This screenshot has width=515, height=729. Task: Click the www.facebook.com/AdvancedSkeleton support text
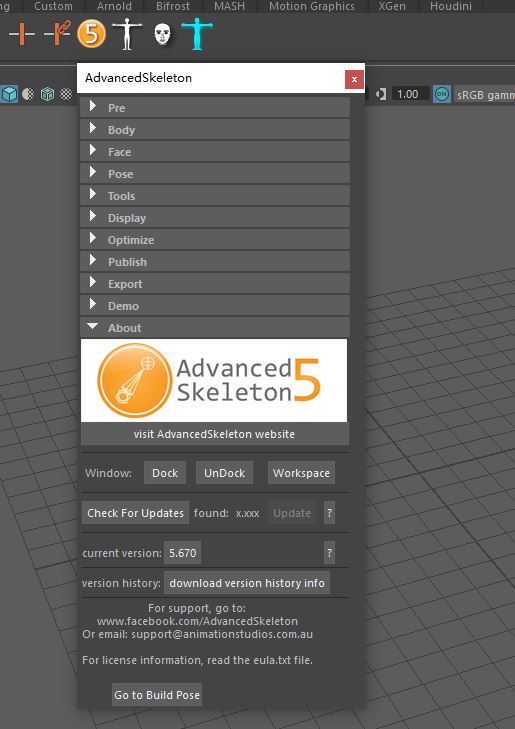coord(197,621)
